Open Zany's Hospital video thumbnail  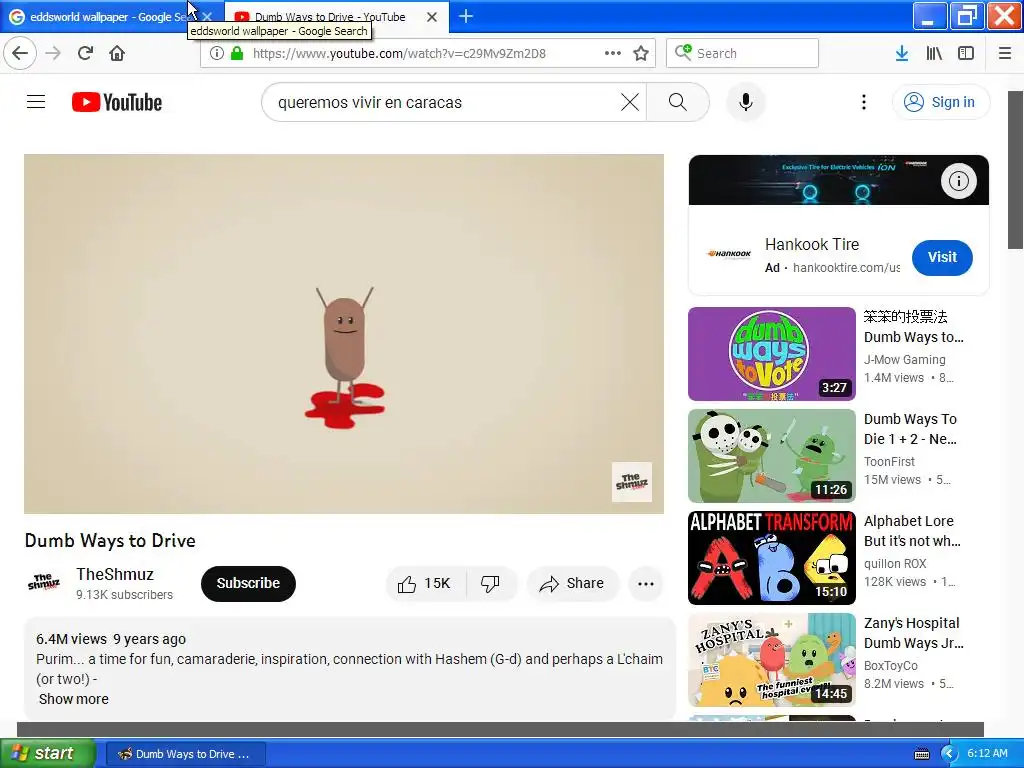tap(771, 660)
